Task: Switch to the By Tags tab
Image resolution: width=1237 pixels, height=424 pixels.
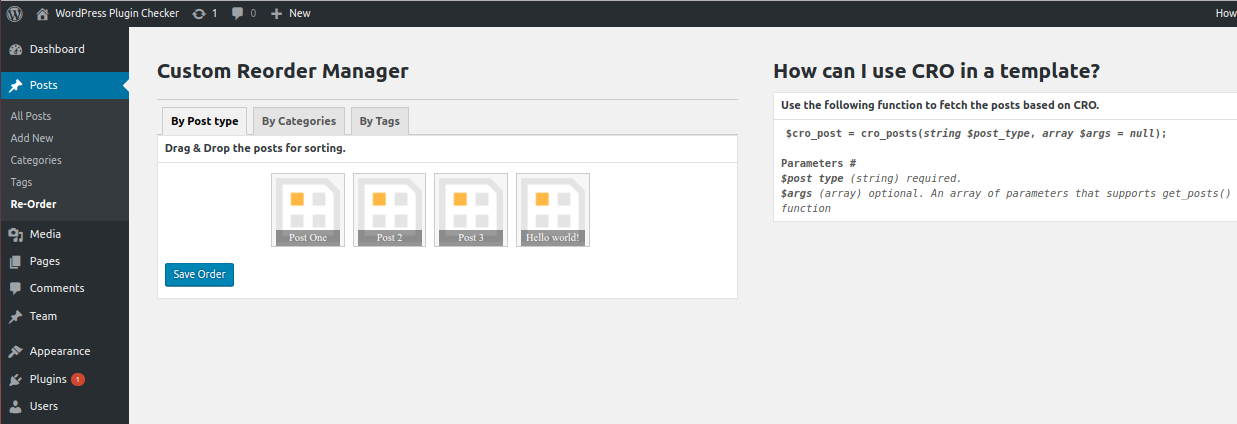Action: pos(379,121)
